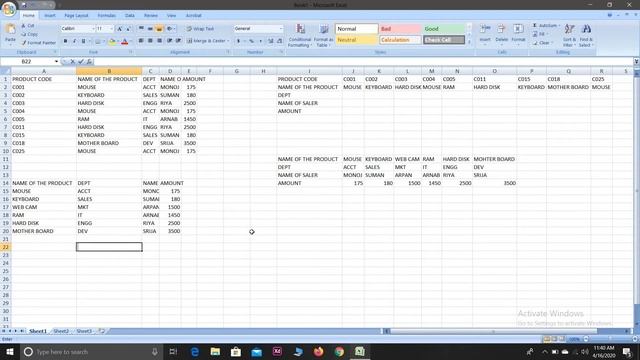Toggle Underline formatting
The width and height of the screenshot is (640, 360).
coord(83,41)
